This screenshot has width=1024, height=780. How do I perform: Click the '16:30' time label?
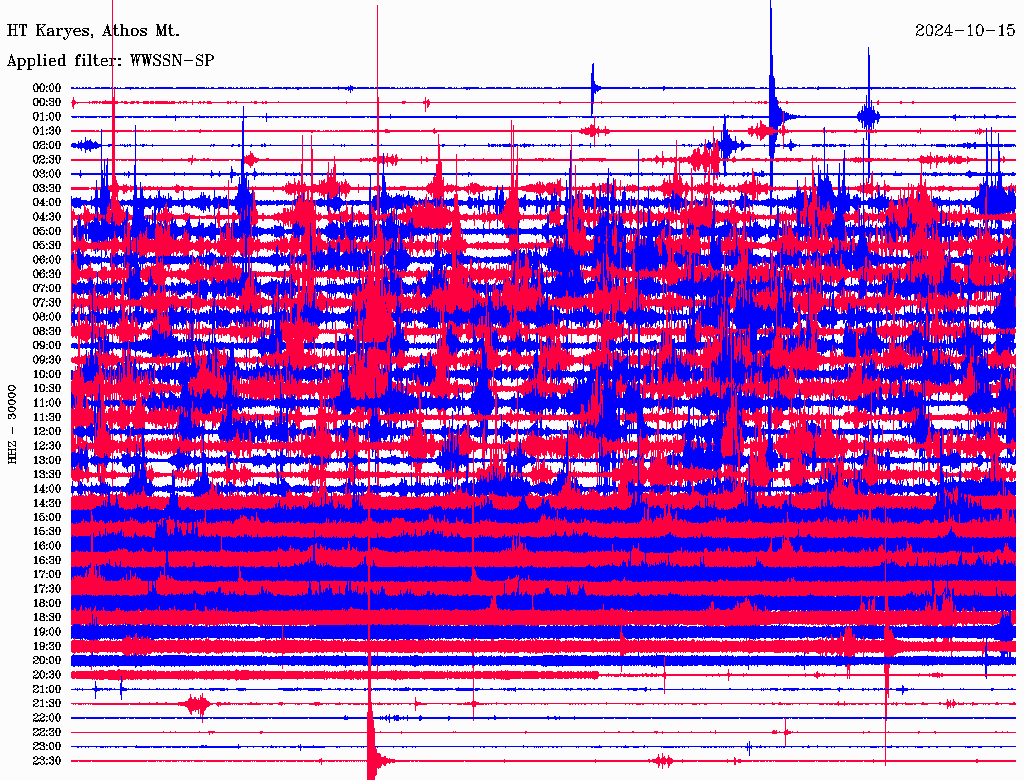click(x=47, y=561)
